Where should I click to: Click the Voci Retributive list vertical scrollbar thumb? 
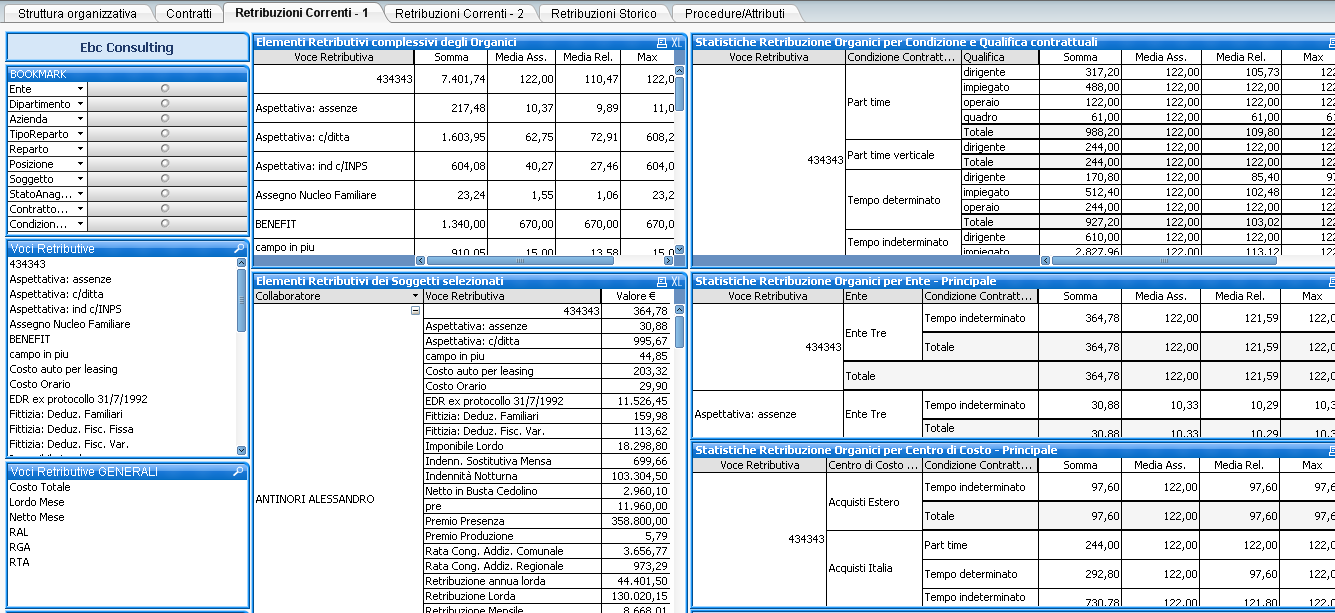click(x=241, y=299)
